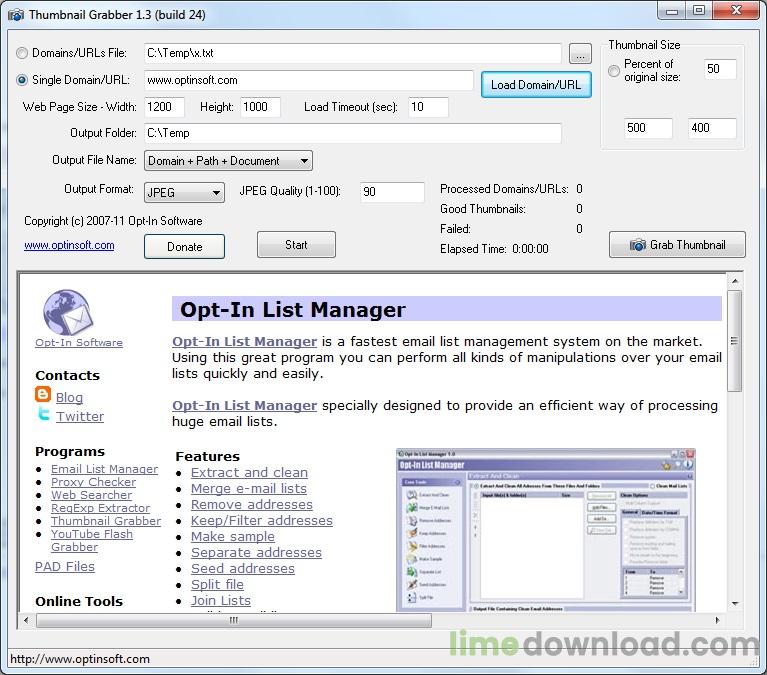
Task: Select Percent of original size radio button
Action: click(x=613, y=71)
